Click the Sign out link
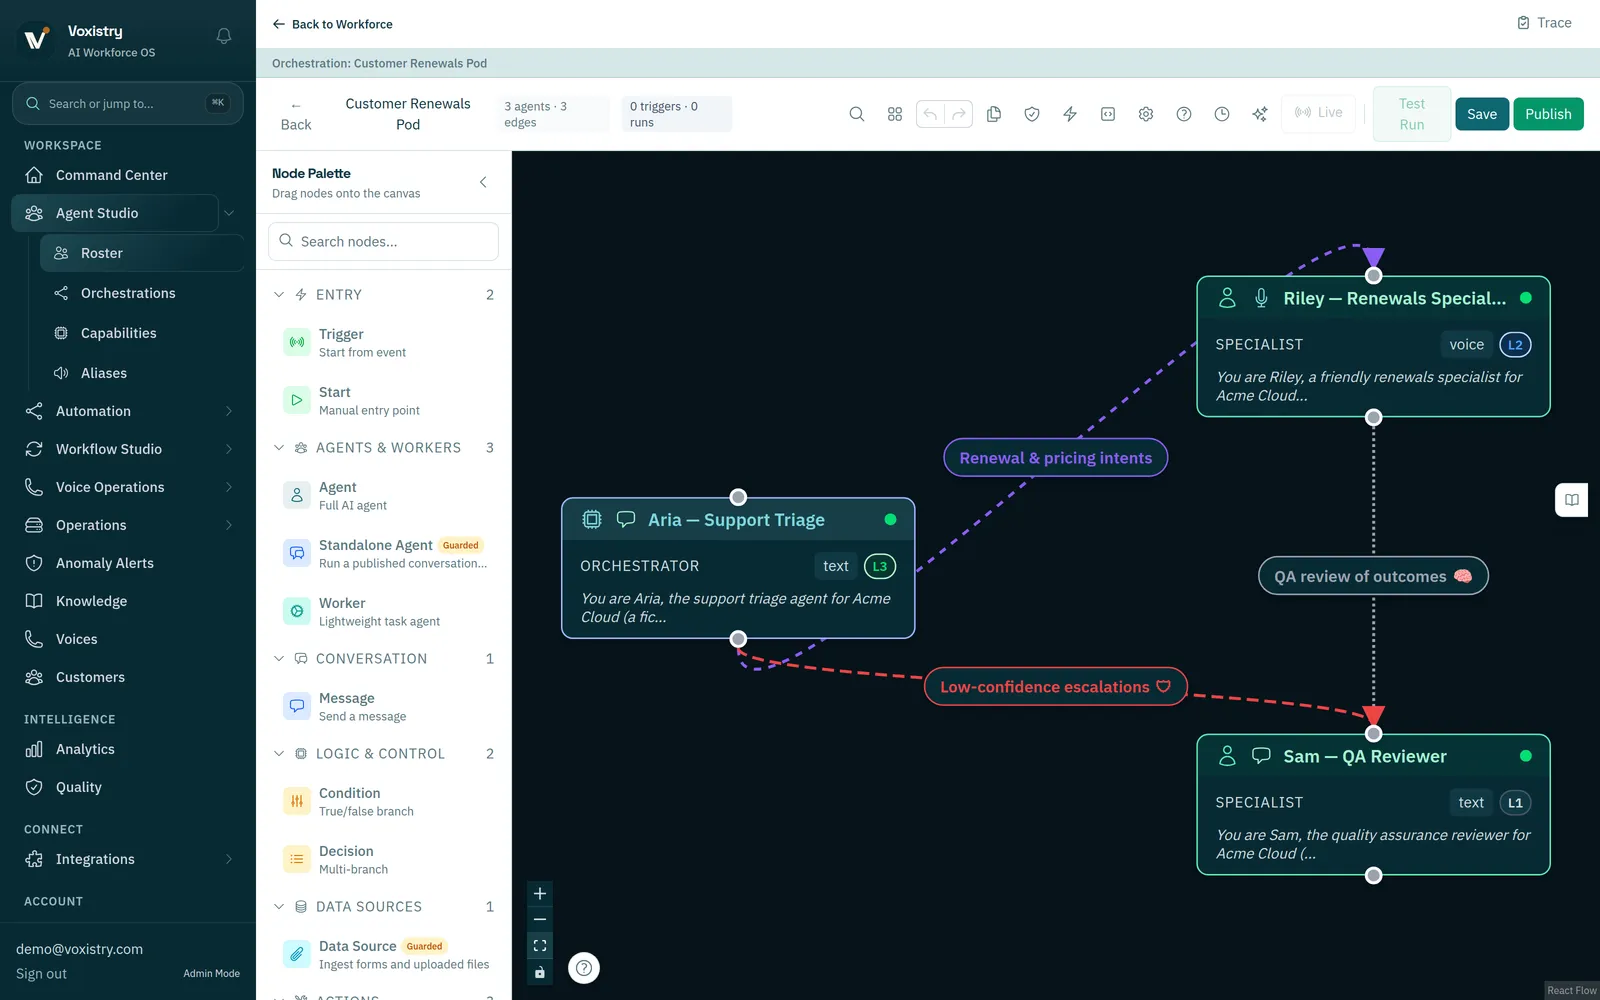The height and width of the screenshot is (1000, 1600). (41, 974)
